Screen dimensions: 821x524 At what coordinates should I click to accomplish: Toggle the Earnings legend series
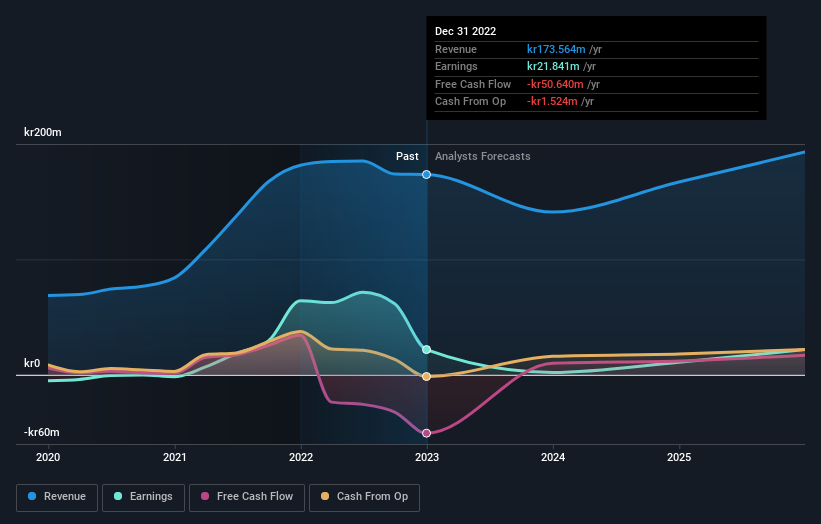click(x=143, y=497)
